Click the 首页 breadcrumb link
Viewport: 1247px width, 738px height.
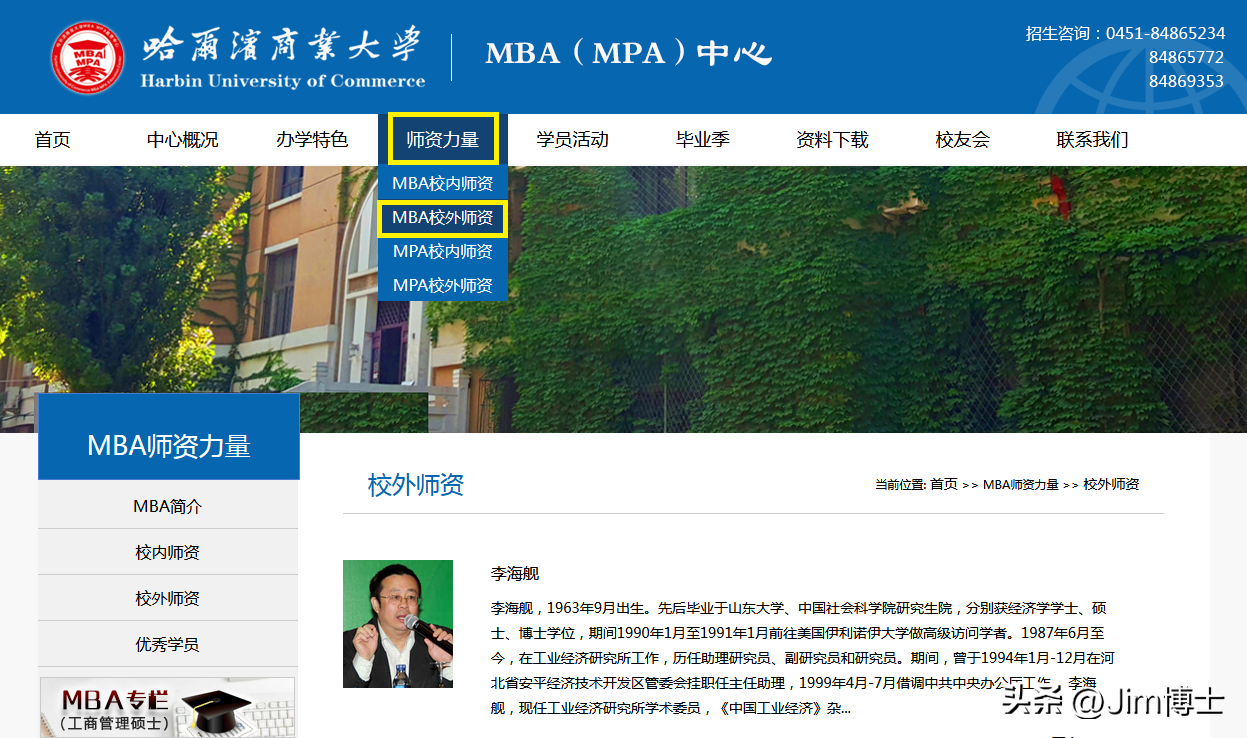coord(943,484)
